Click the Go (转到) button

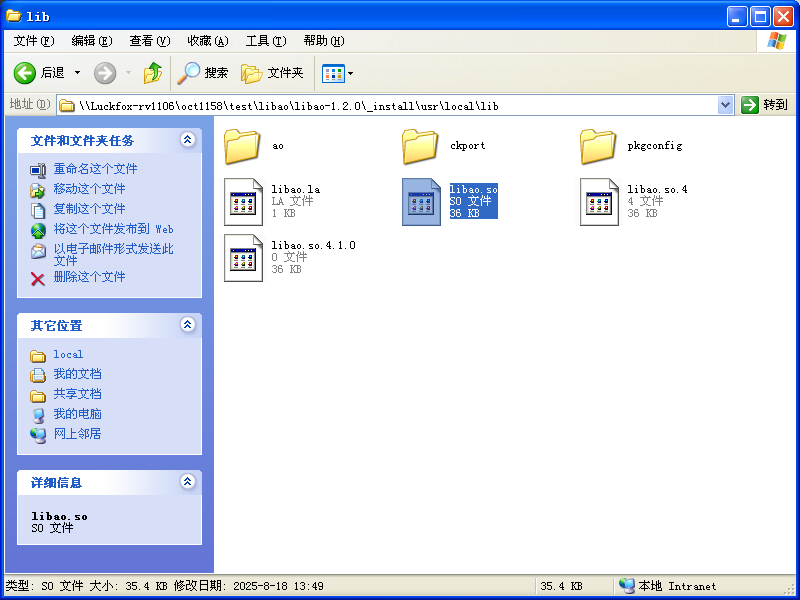pos(765,105)
